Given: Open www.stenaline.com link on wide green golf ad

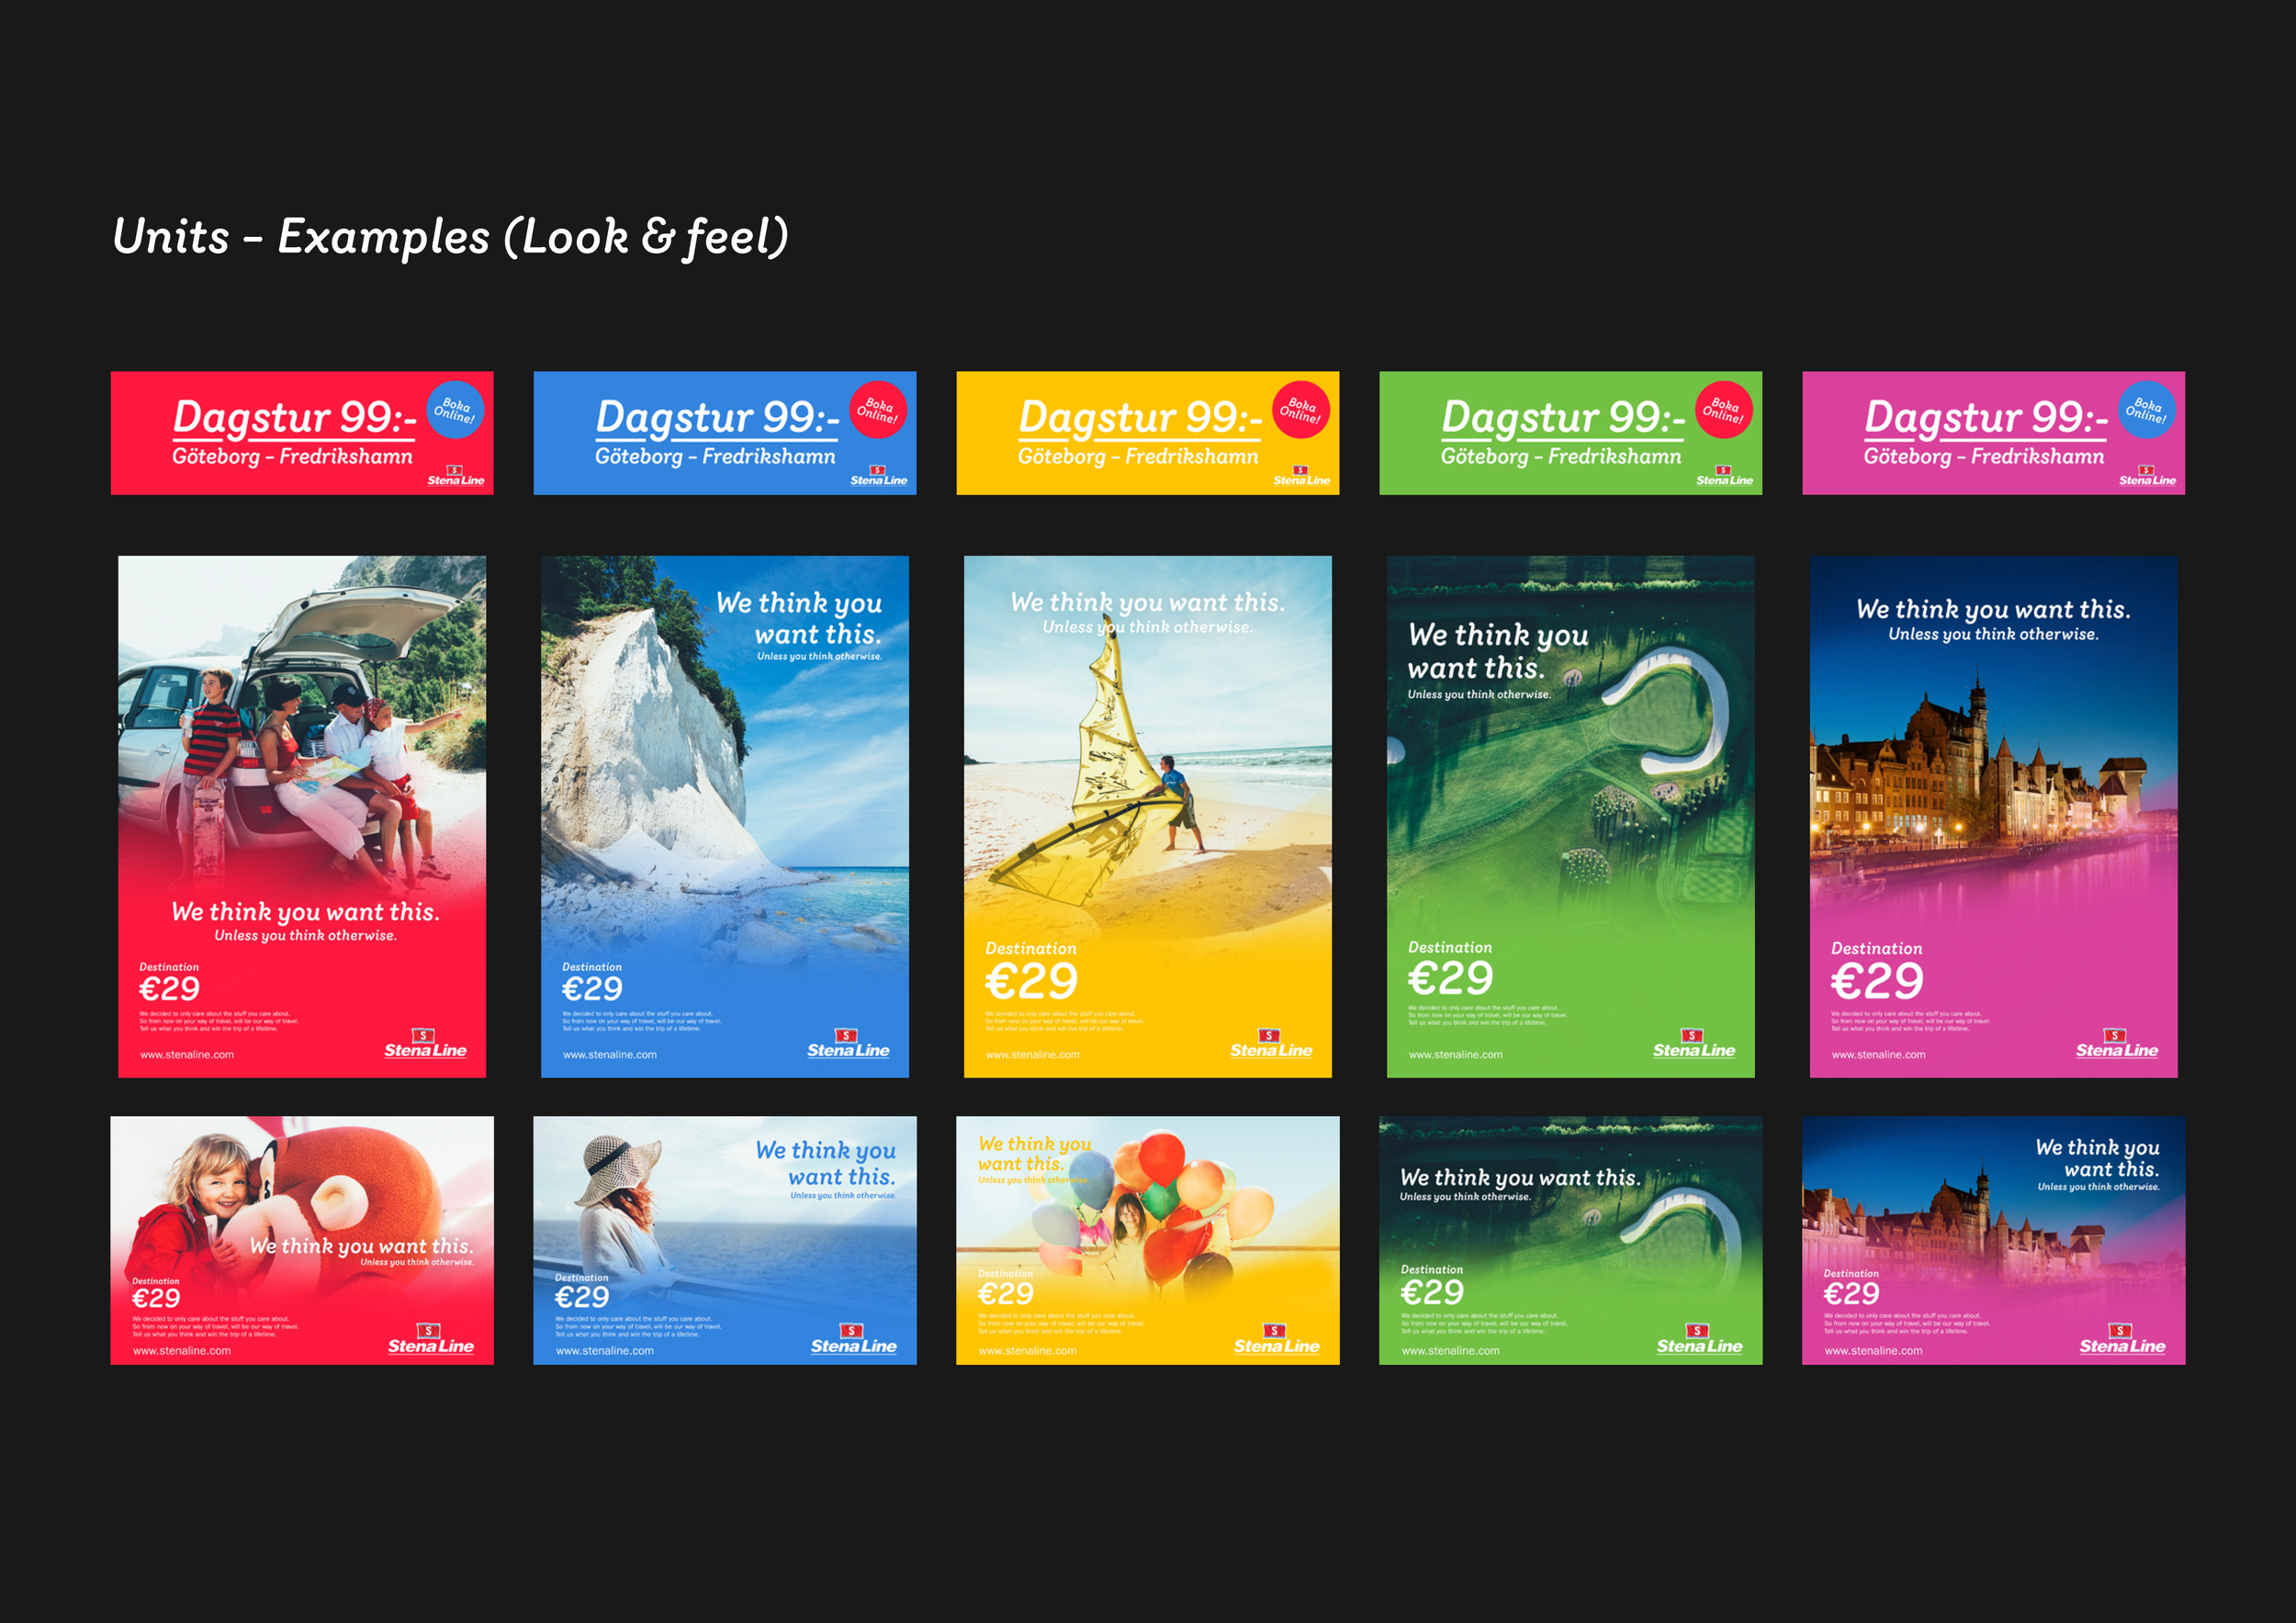Looking at the screenshot, I should 1451,1351.
